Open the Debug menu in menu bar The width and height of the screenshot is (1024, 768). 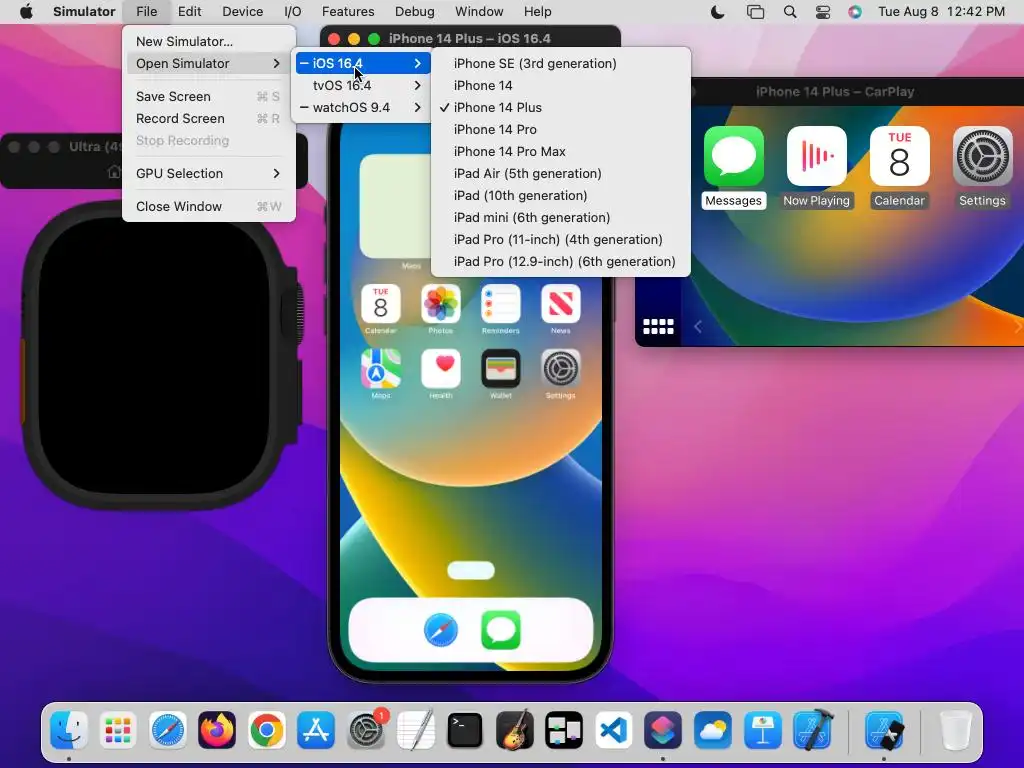415,12
